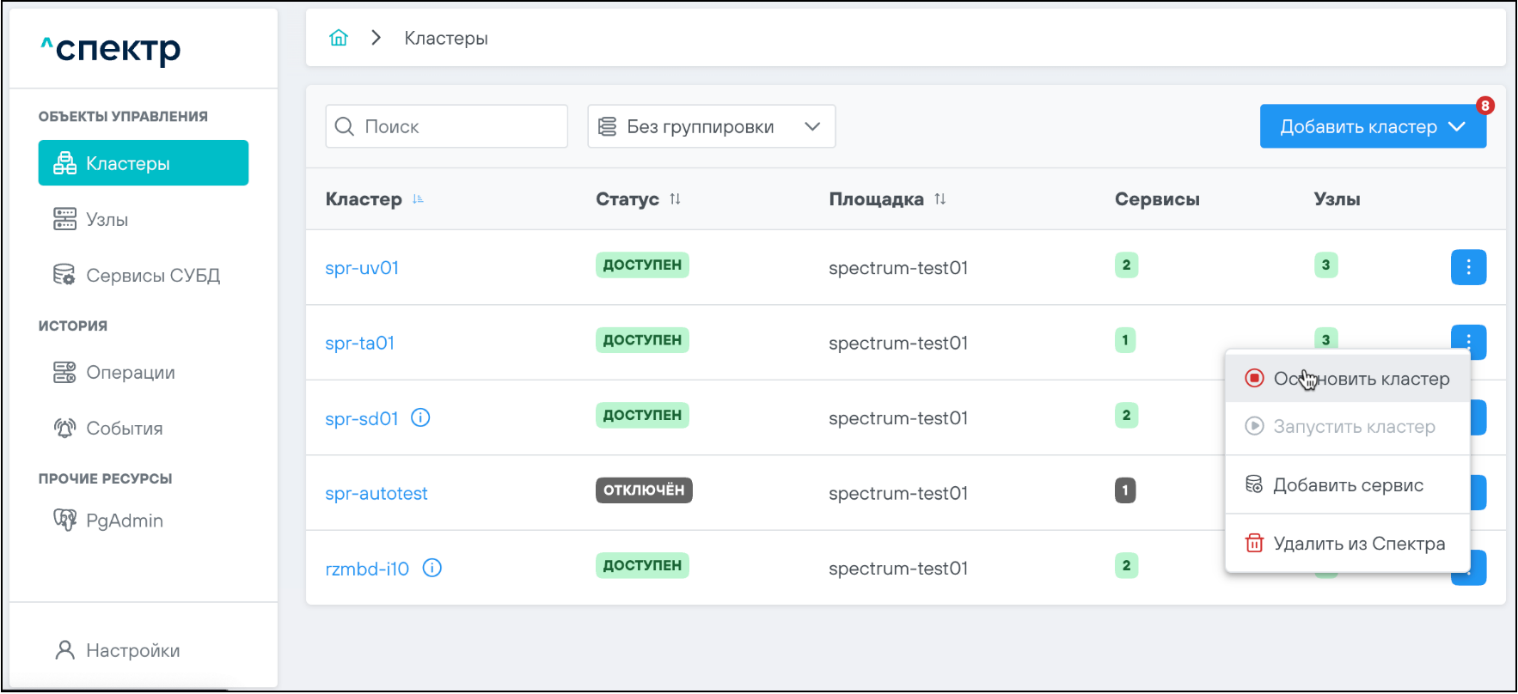Choose Добавить сервис in context menu
The width and height of the screenshot is (1518, 694).
tap(1347, 485)
